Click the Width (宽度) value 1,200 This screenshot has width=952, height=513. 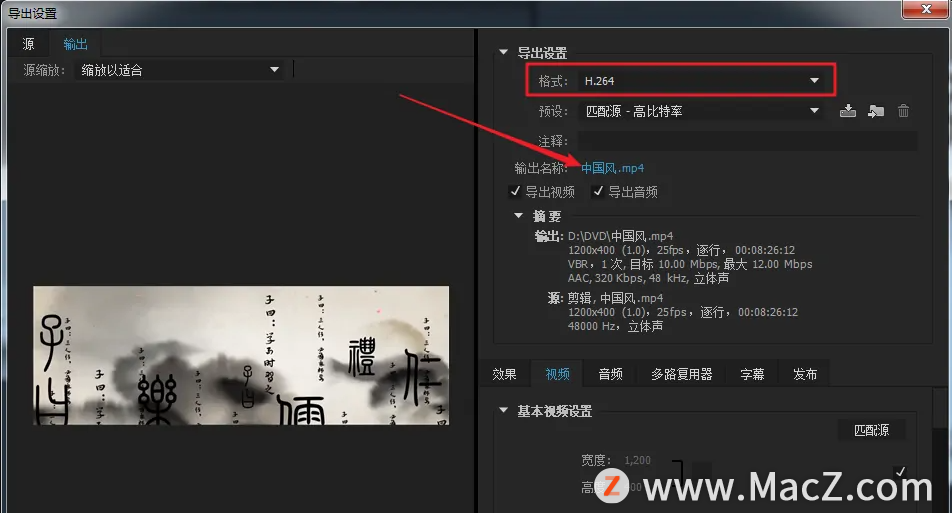638,460
